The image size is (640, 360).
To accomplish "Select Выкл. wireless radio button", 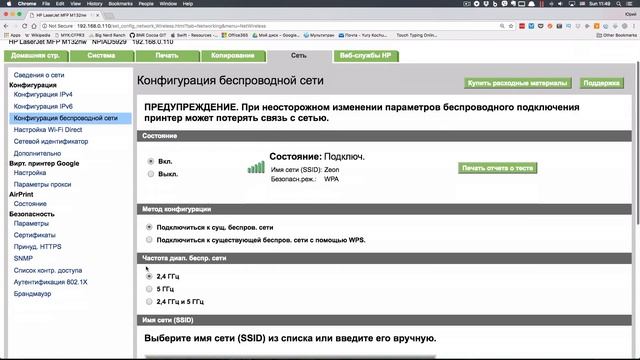I will click(x=151, y=174).
